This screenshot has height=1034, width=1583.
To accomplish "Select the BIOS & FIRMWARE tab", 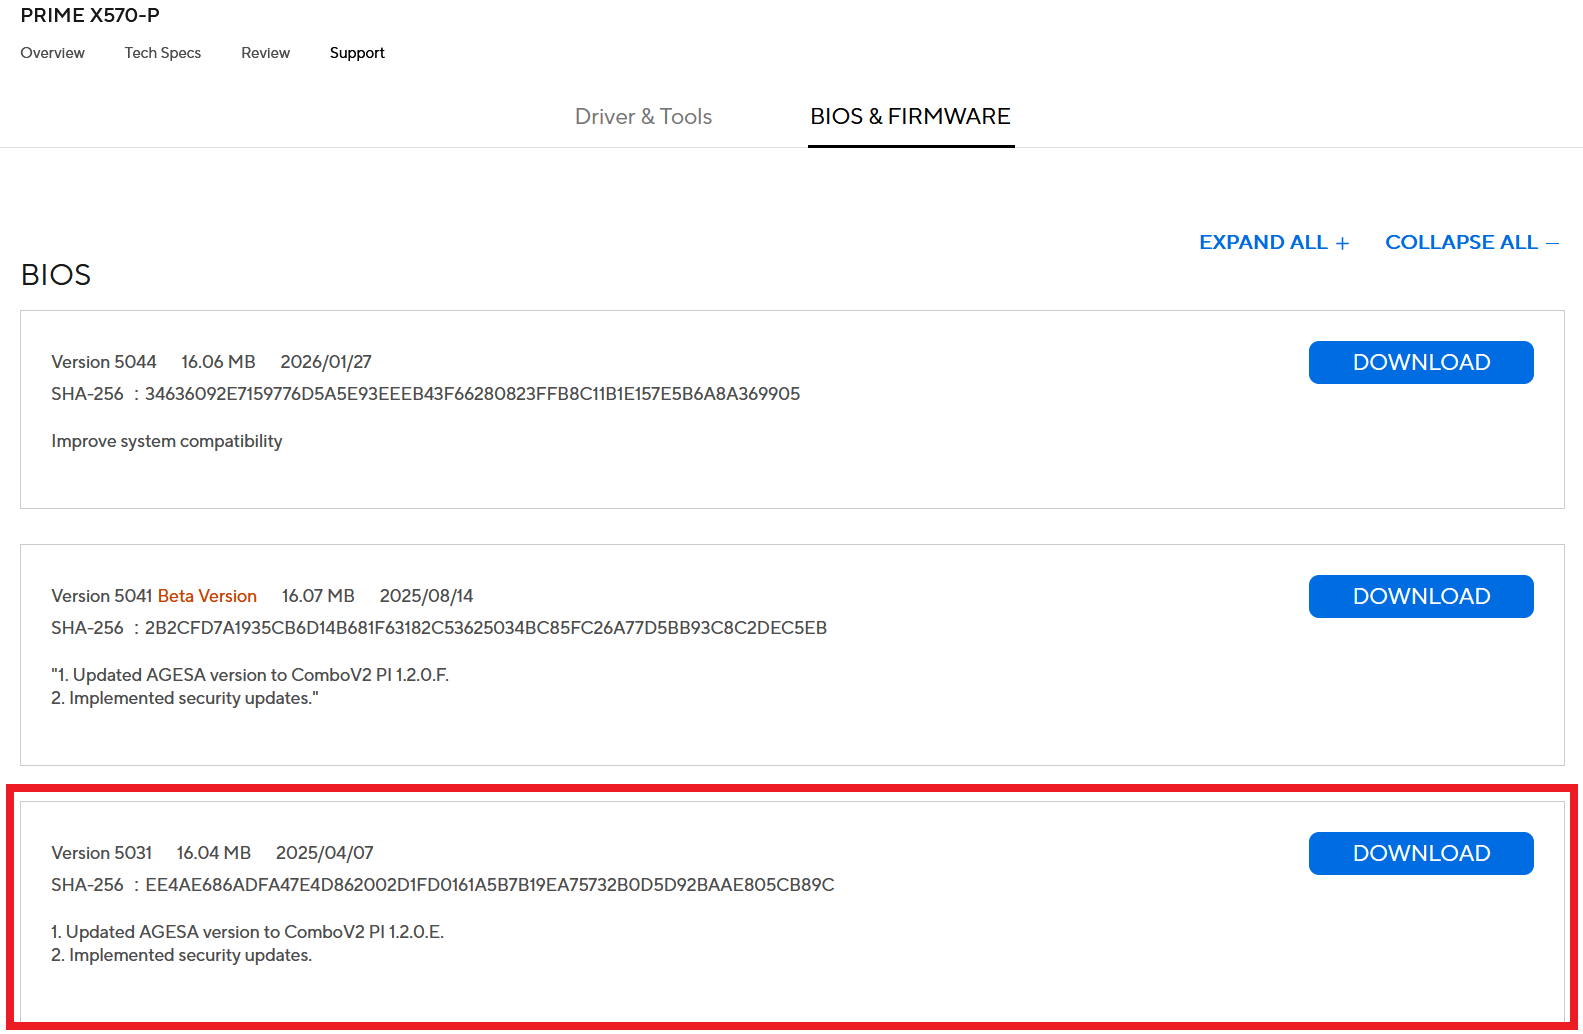I will (x=911, y=117).
